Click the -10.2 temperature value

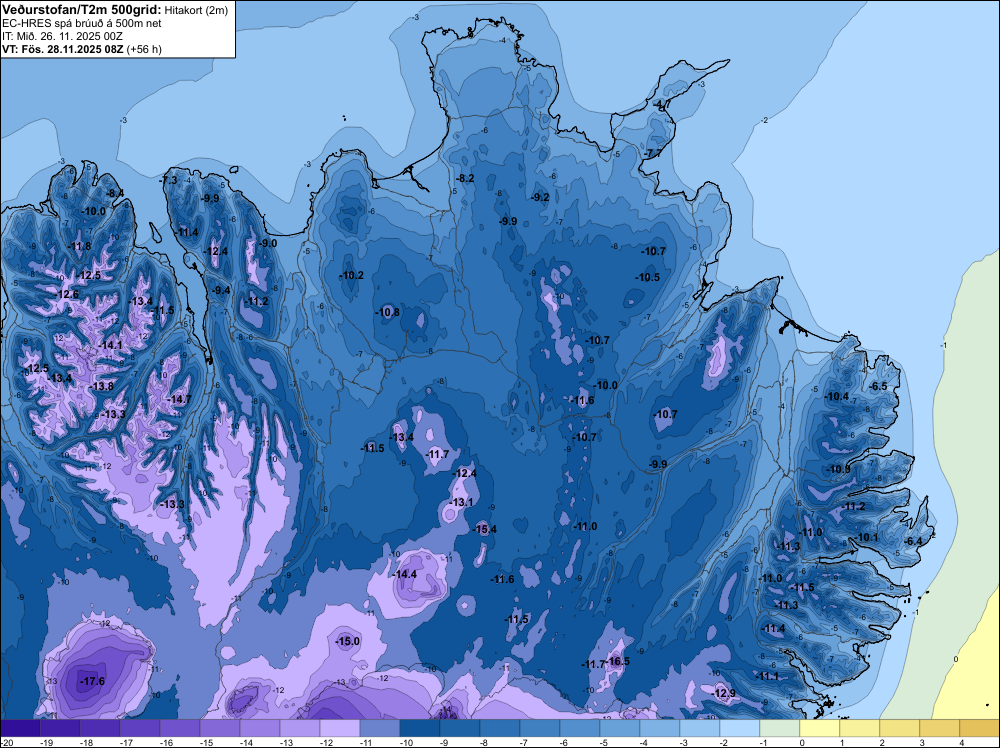click(x=351, y=275)
